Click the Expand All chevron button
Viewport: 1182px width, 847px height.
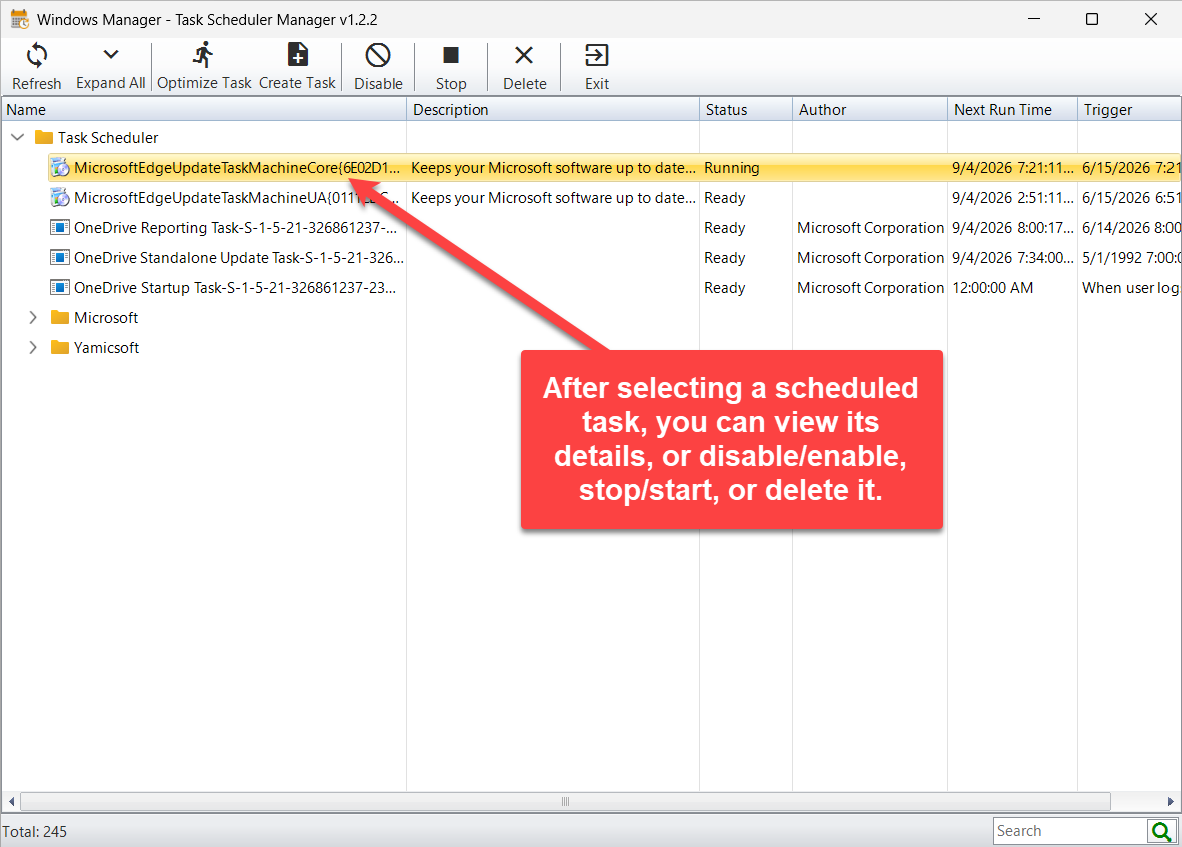[x=111, y=54]
